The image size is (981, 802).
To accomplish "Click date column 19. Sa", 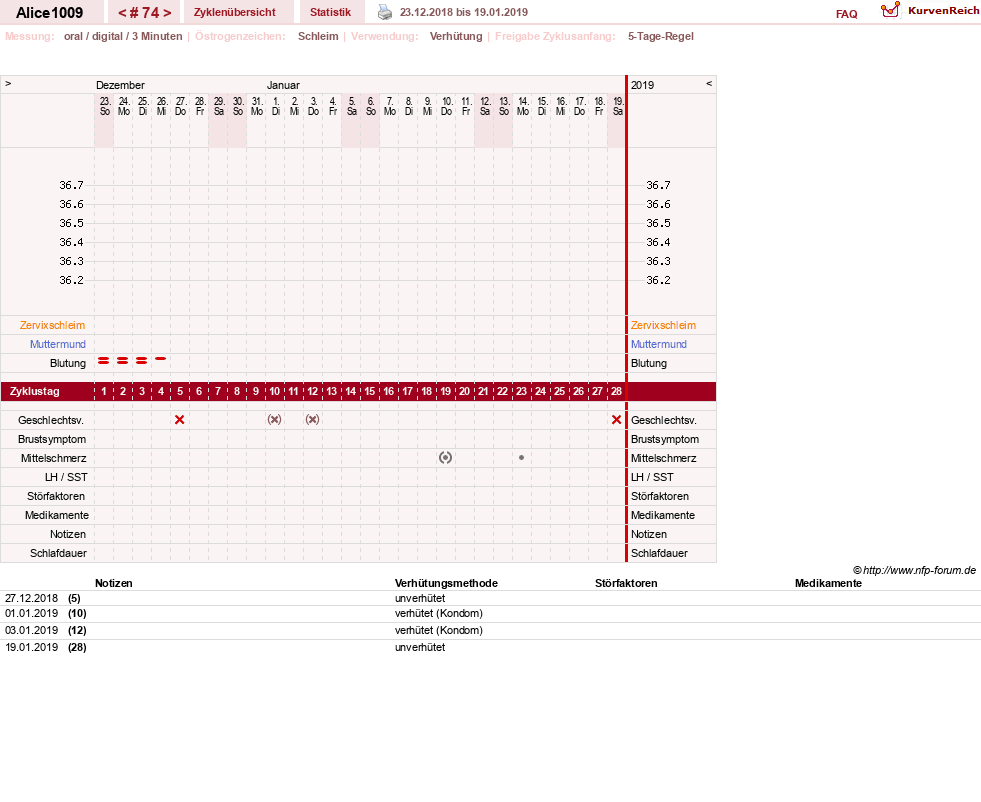I will 618,106.
